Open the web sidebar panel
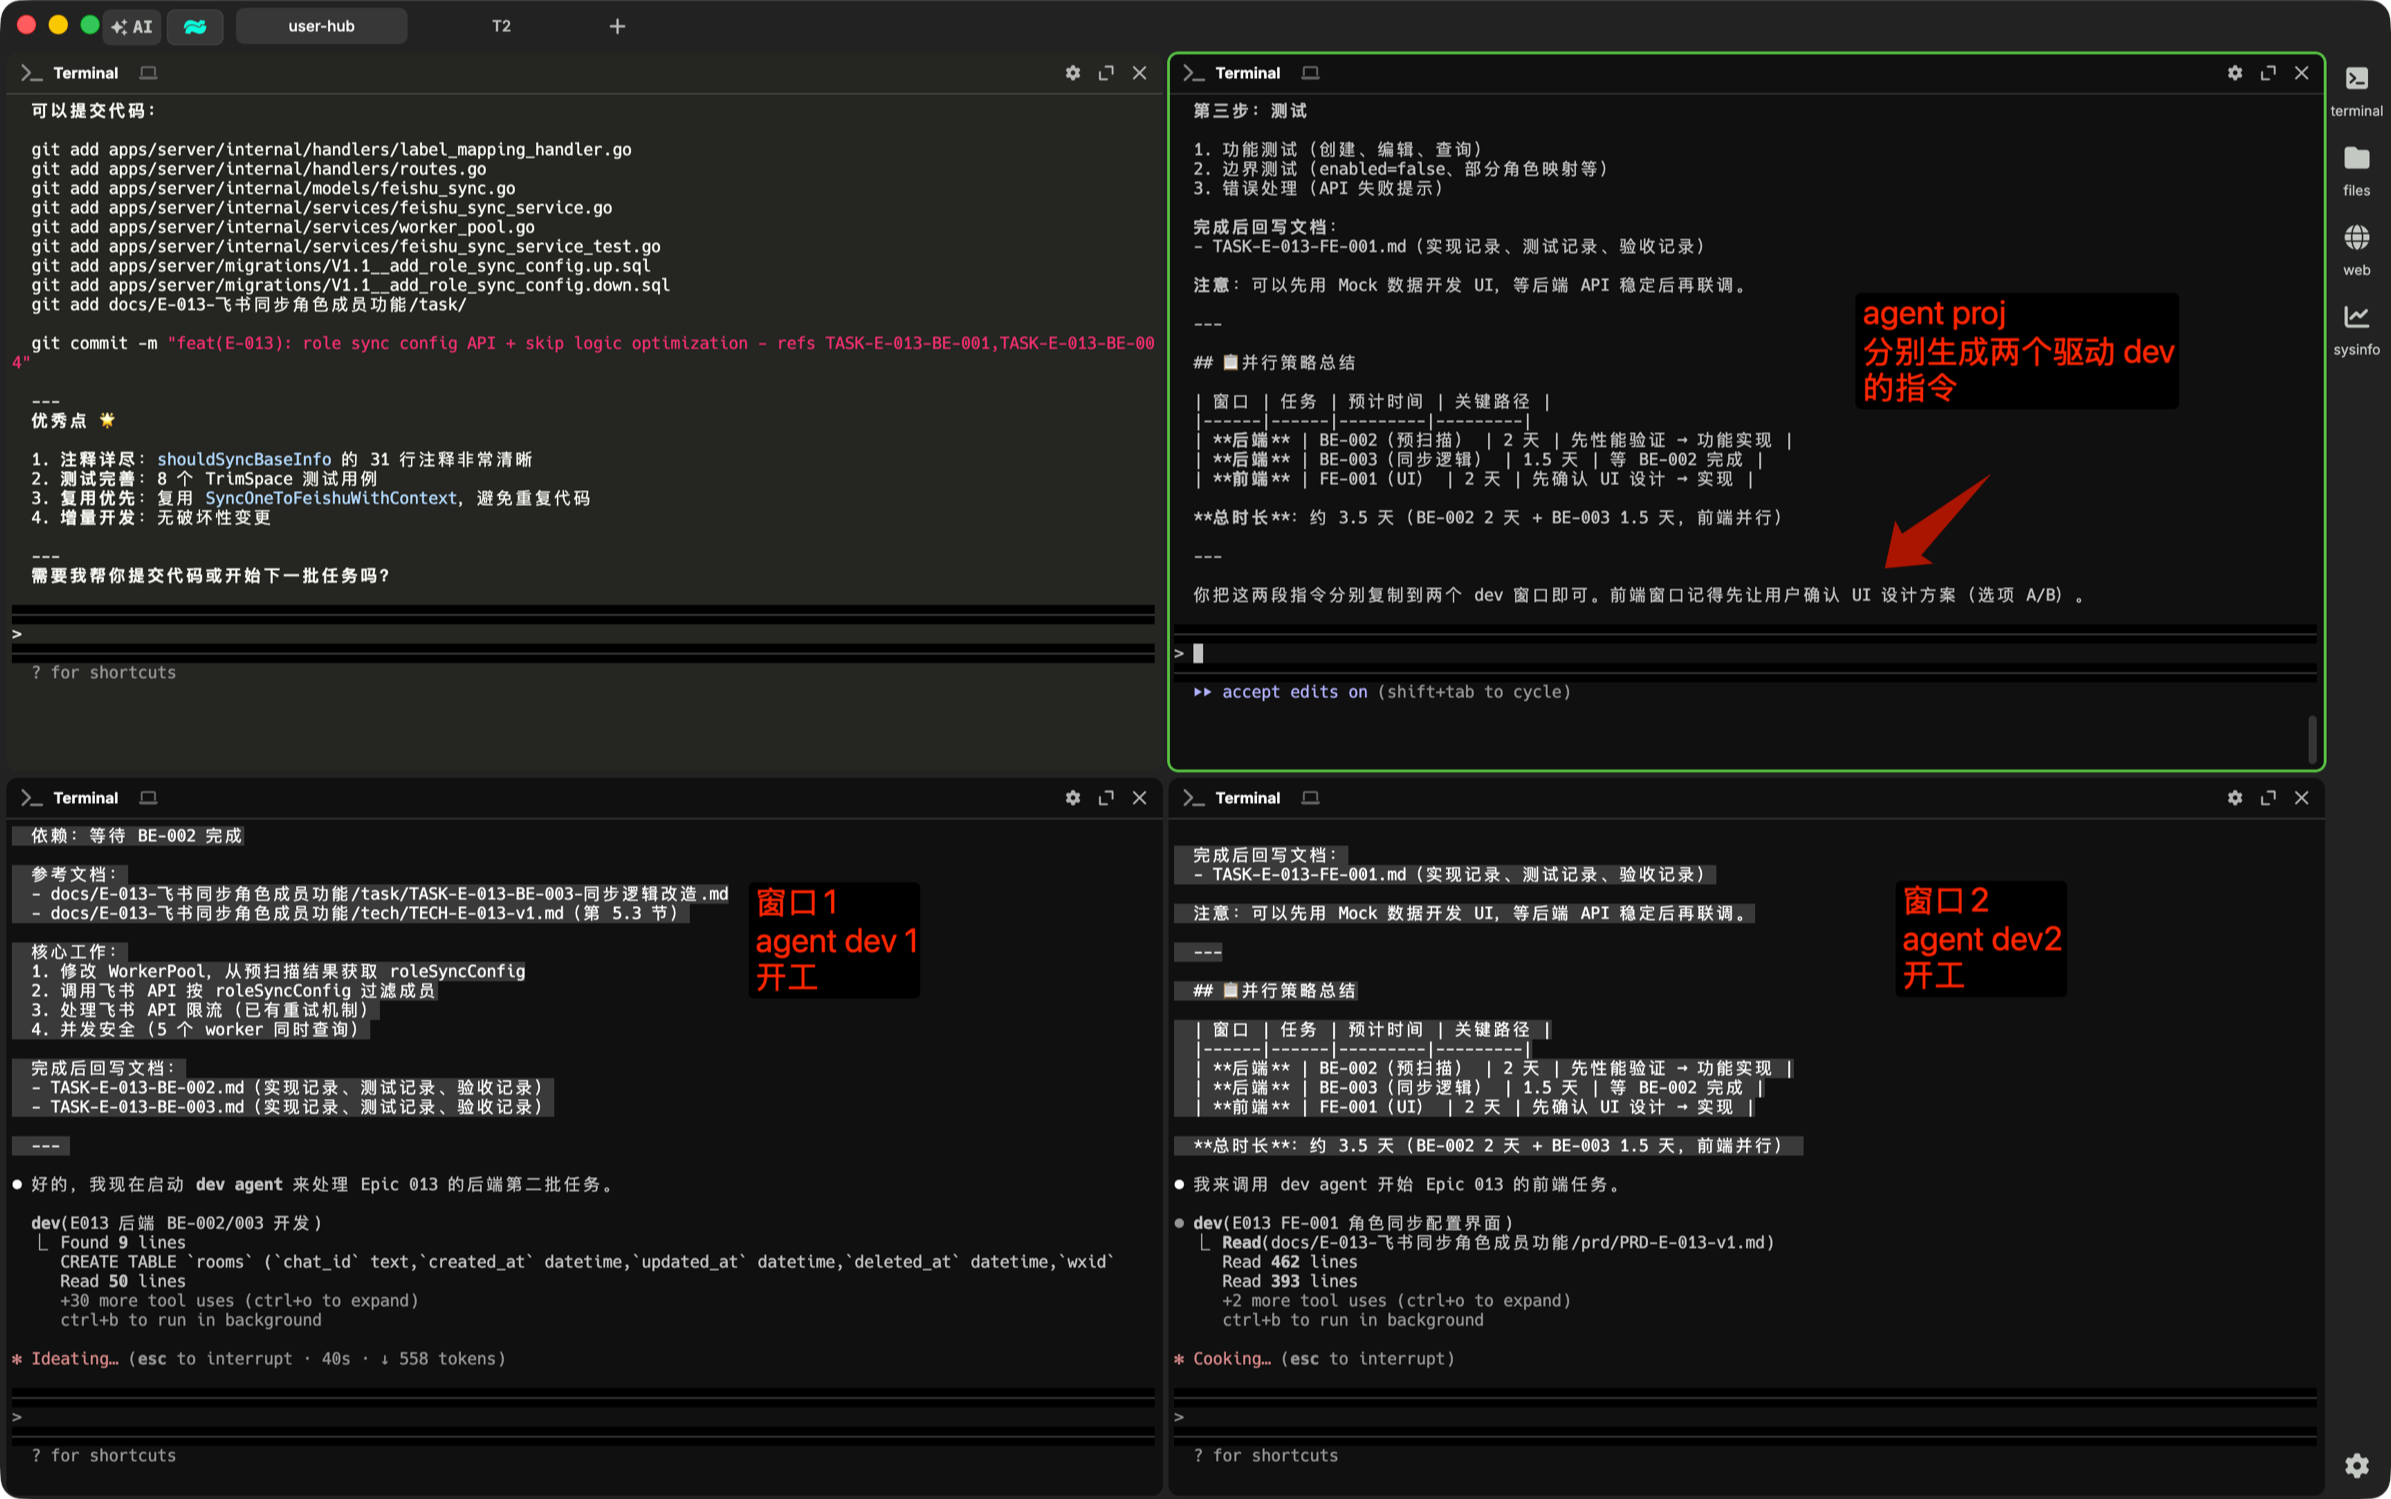The image size is (2391, 1499). tap(2356, 239)
